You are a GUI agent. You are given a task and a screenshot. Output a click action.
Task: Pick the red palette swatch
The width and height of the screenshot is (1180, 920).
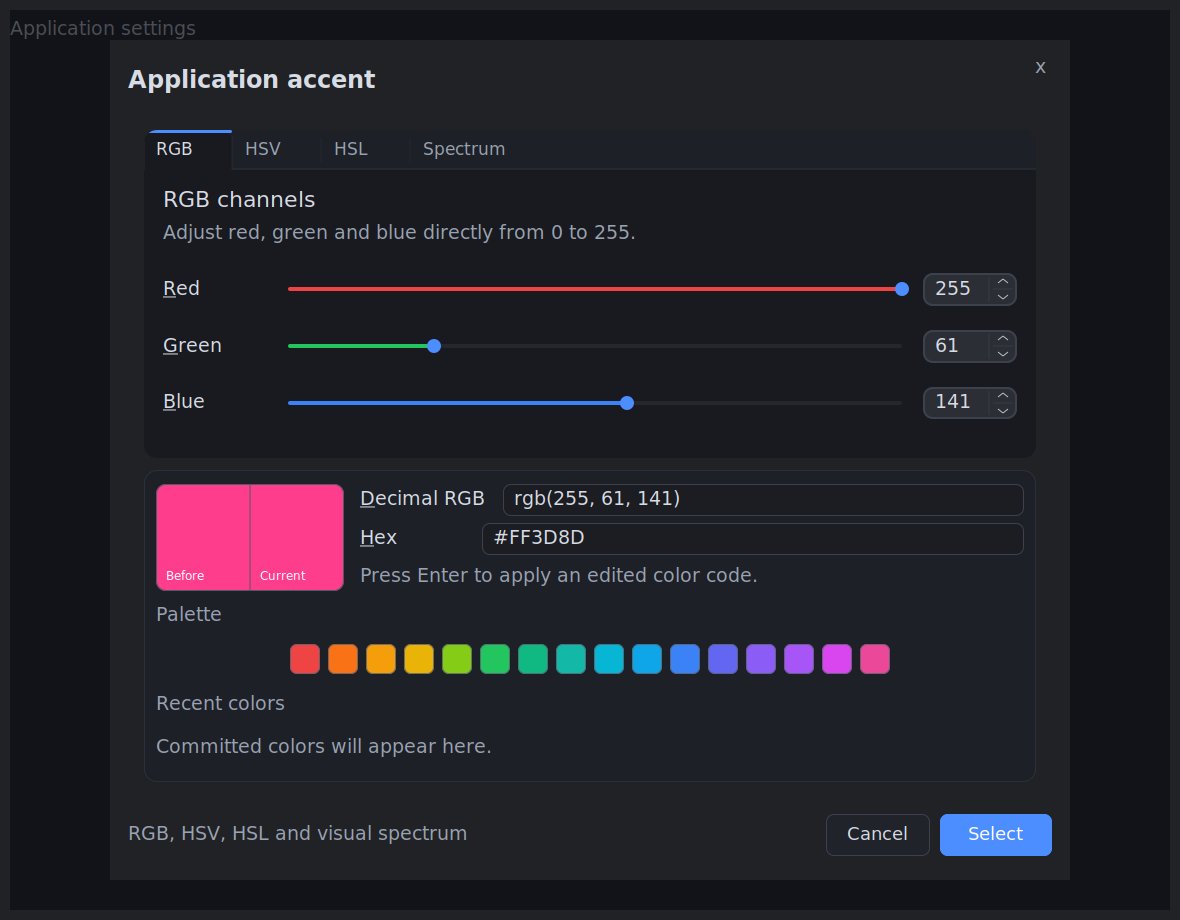[x=305, y=659]
